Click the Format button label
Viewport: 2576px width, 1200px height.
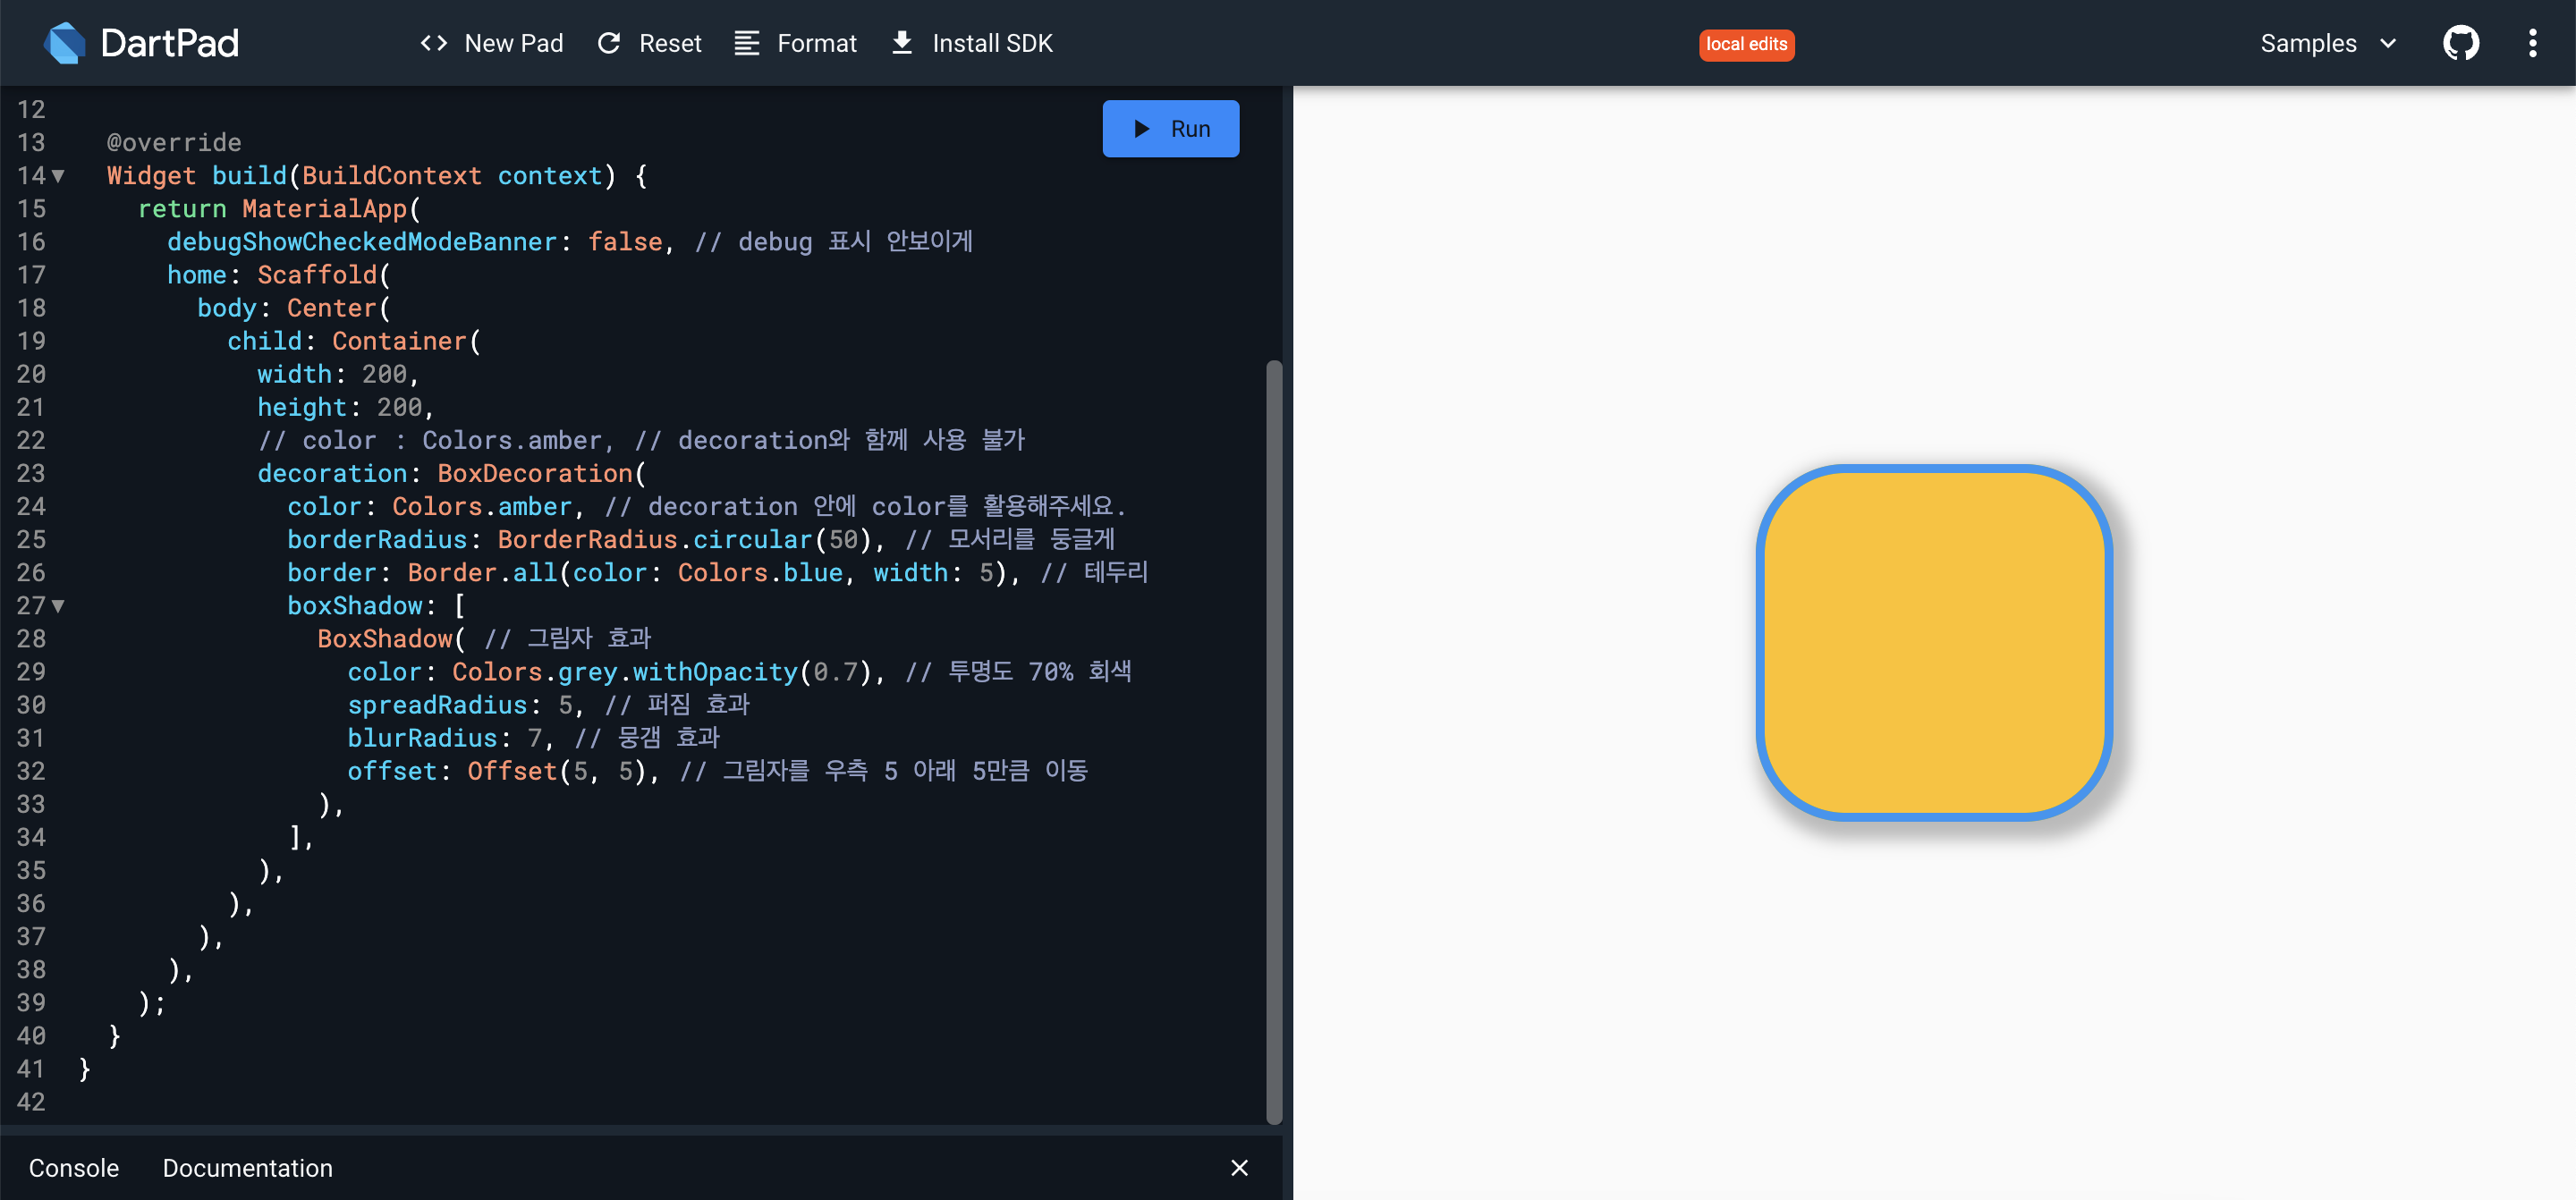point(816,43)
